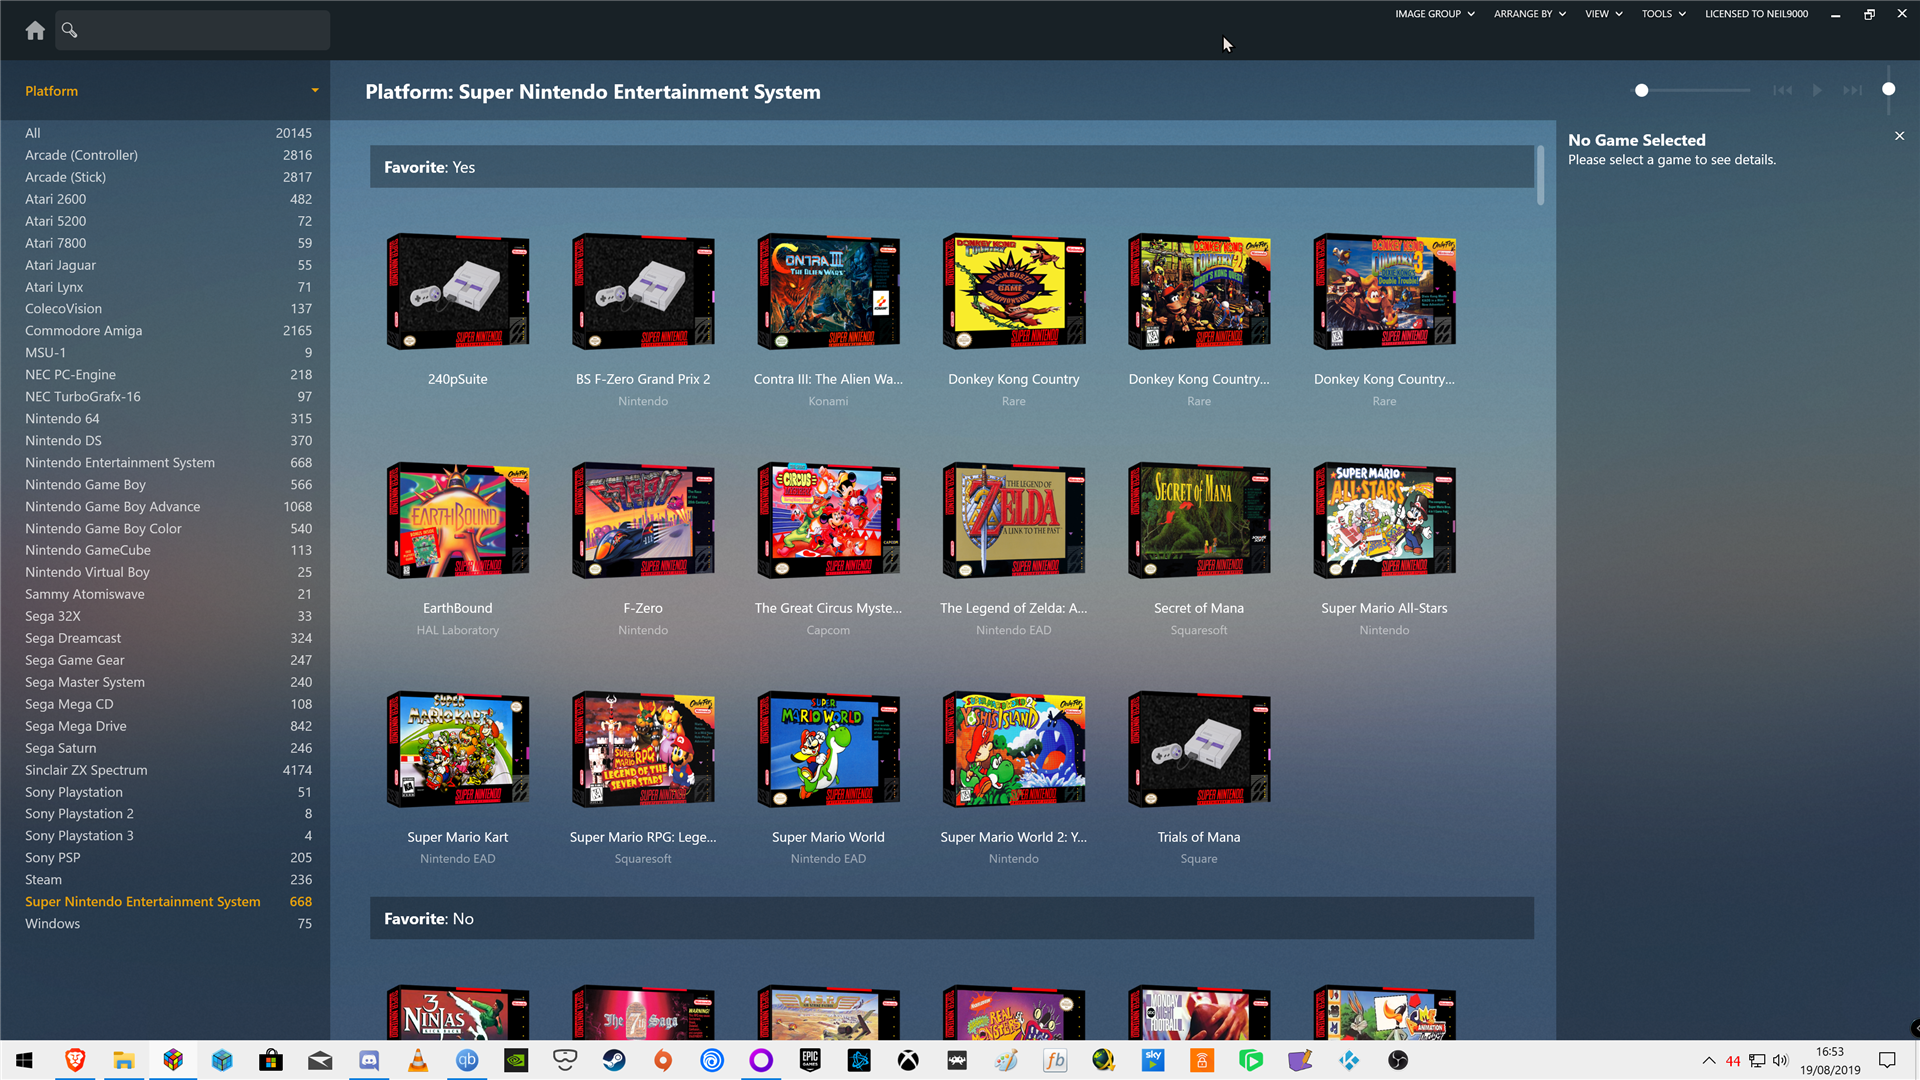Select the All platforms entry
Viewport: 1920px width, 1080px height.
[x=168, y=133]
